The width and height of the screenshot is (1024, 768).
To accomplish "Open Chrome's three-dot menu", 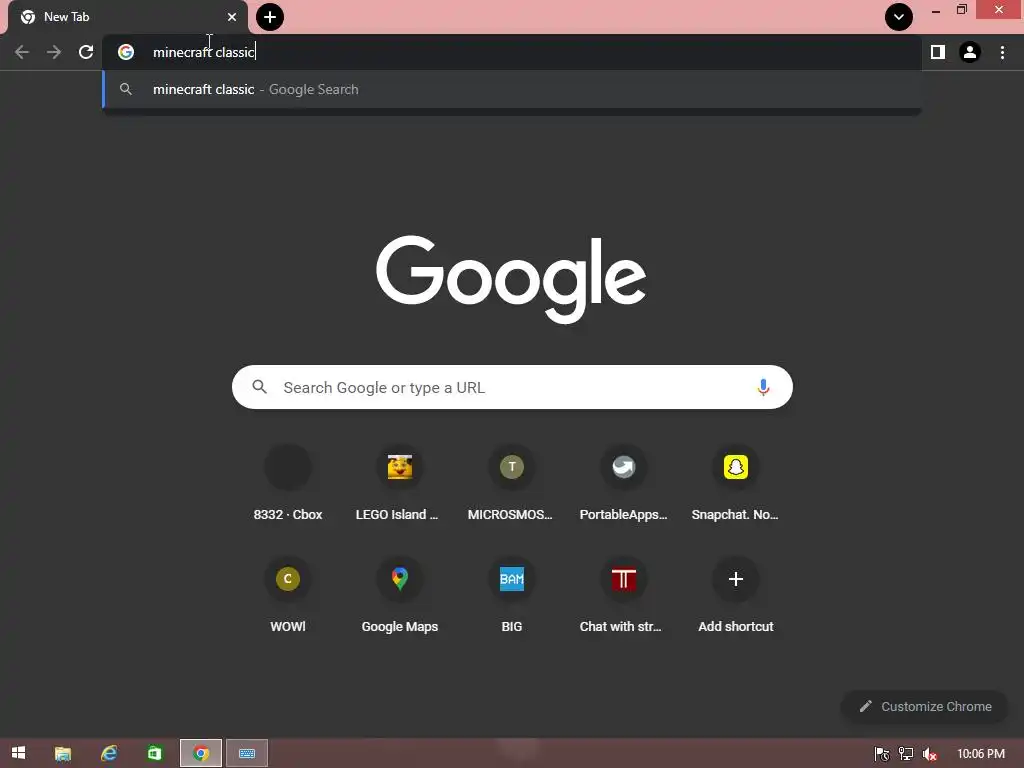I will (1002, 52).
